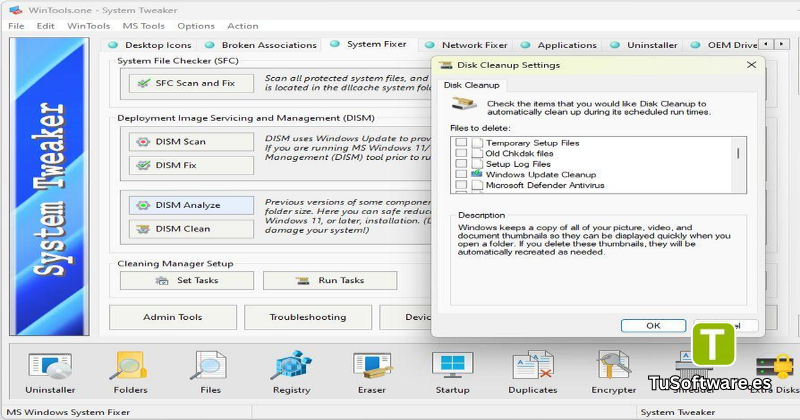Image resolution: width=800 pixels, height=420 pixels.
Task: Switch to the Applications tab
Action: (x=559, y=45)
